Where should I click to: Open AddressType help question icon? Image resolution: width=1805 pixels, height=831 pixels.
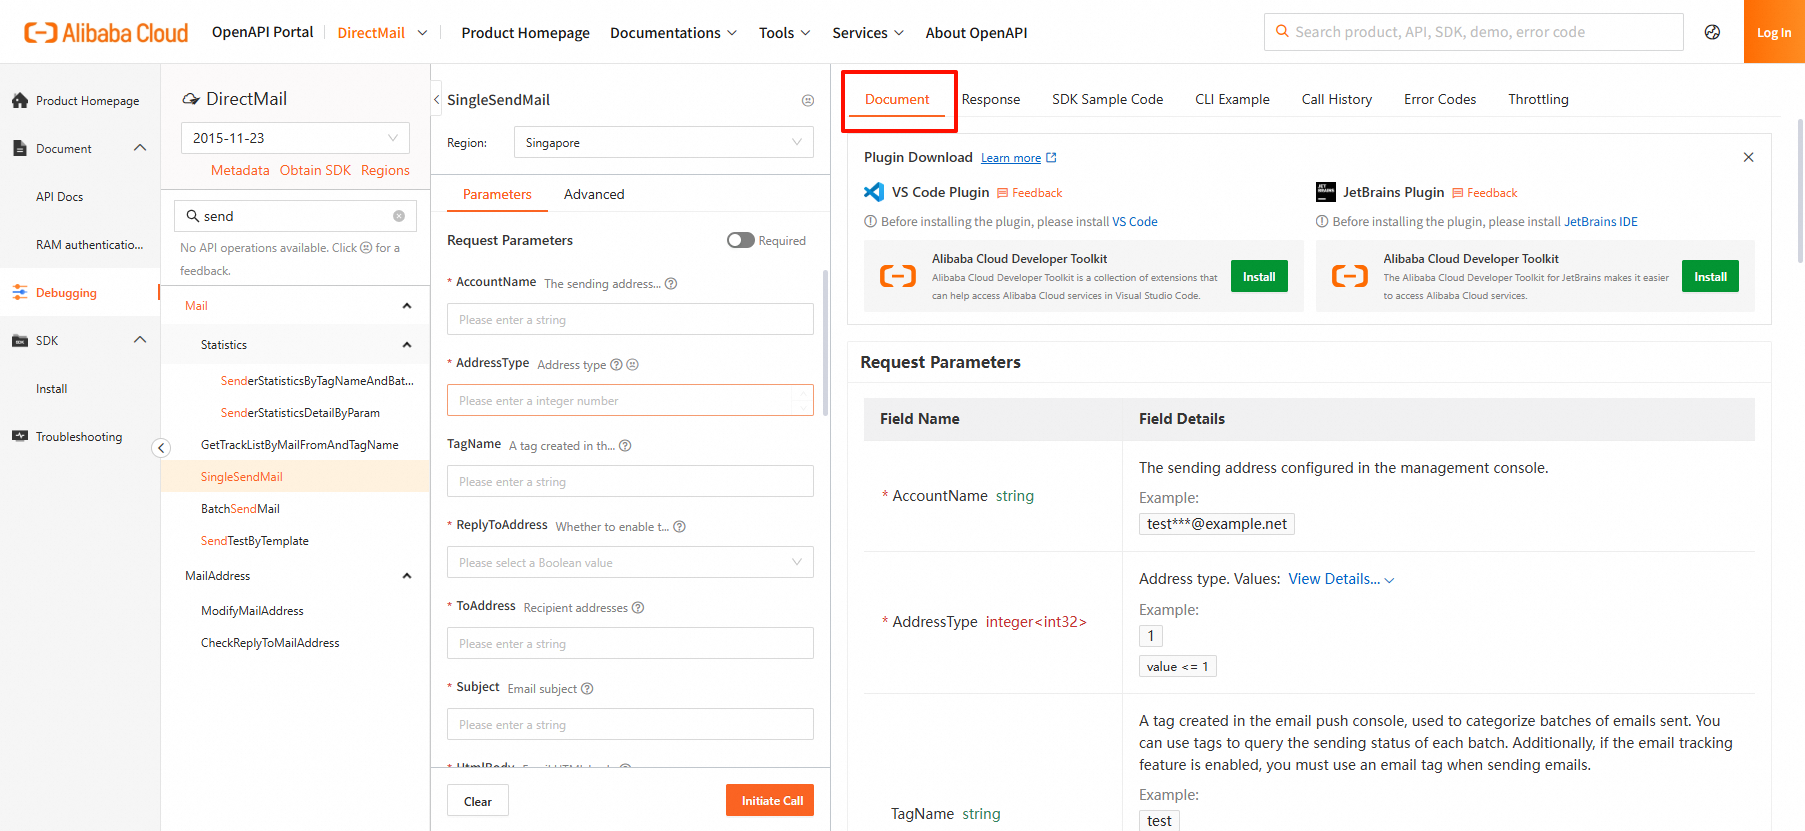(616, 365)
